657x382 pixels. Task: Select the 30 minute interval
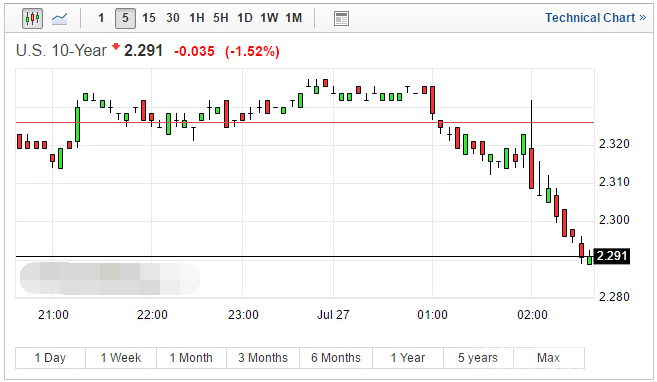pyautogui.click(x=173, y=18)
